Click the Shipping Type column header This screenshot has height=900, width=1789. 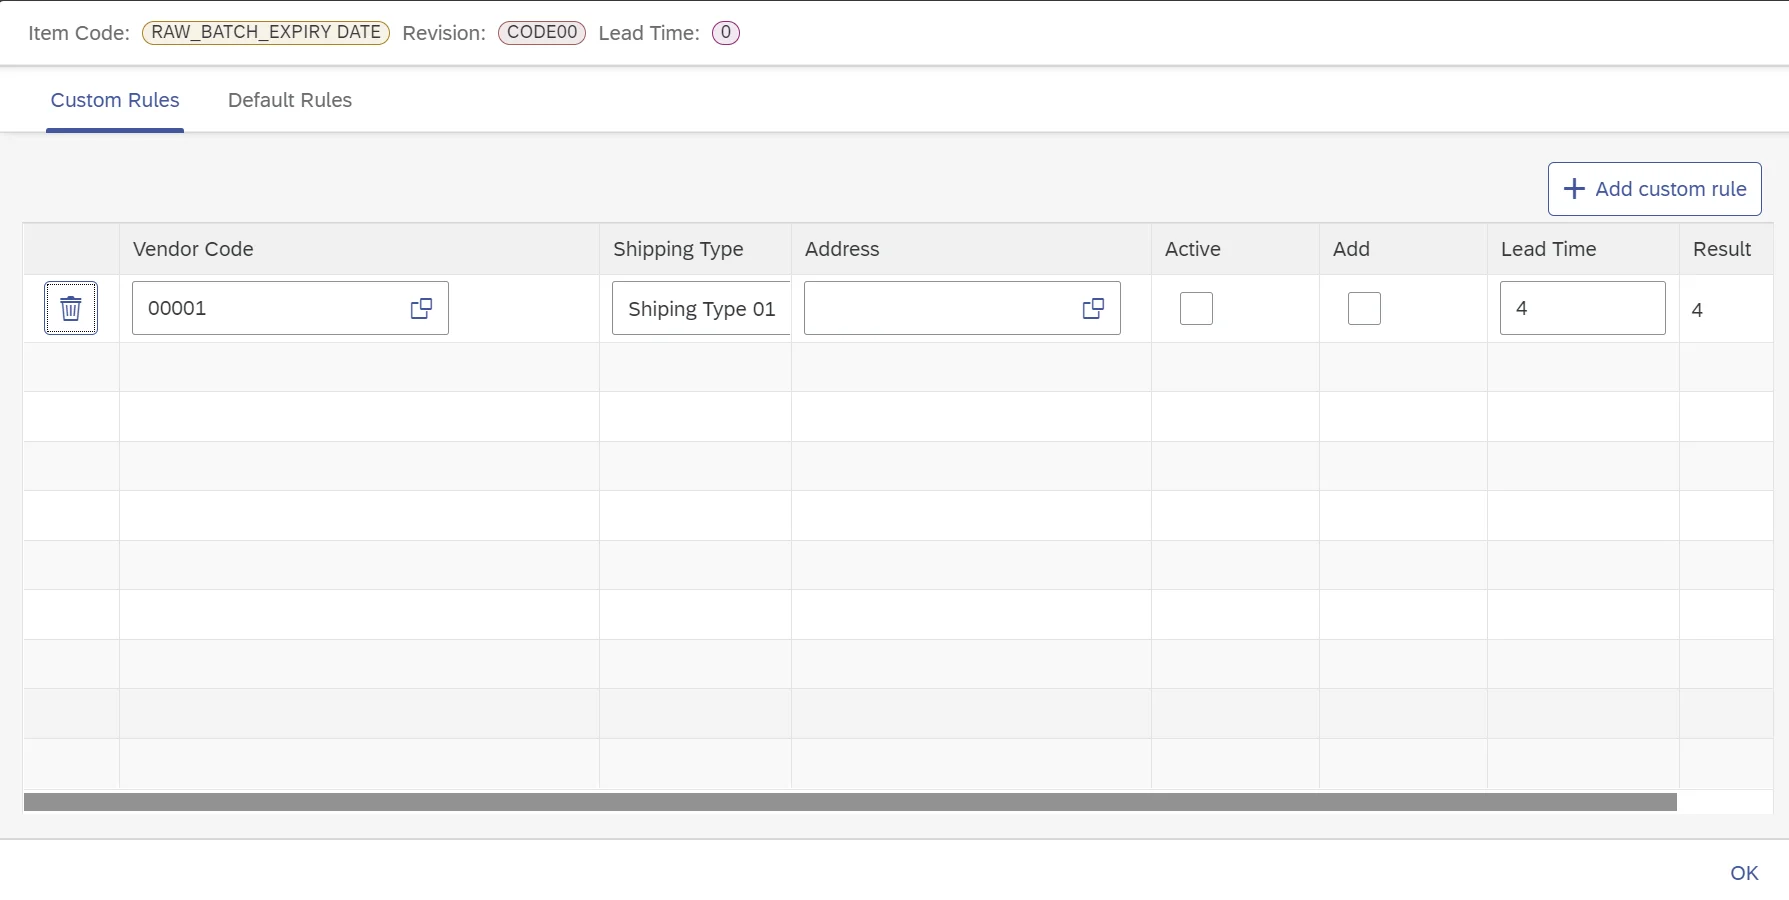678,249
